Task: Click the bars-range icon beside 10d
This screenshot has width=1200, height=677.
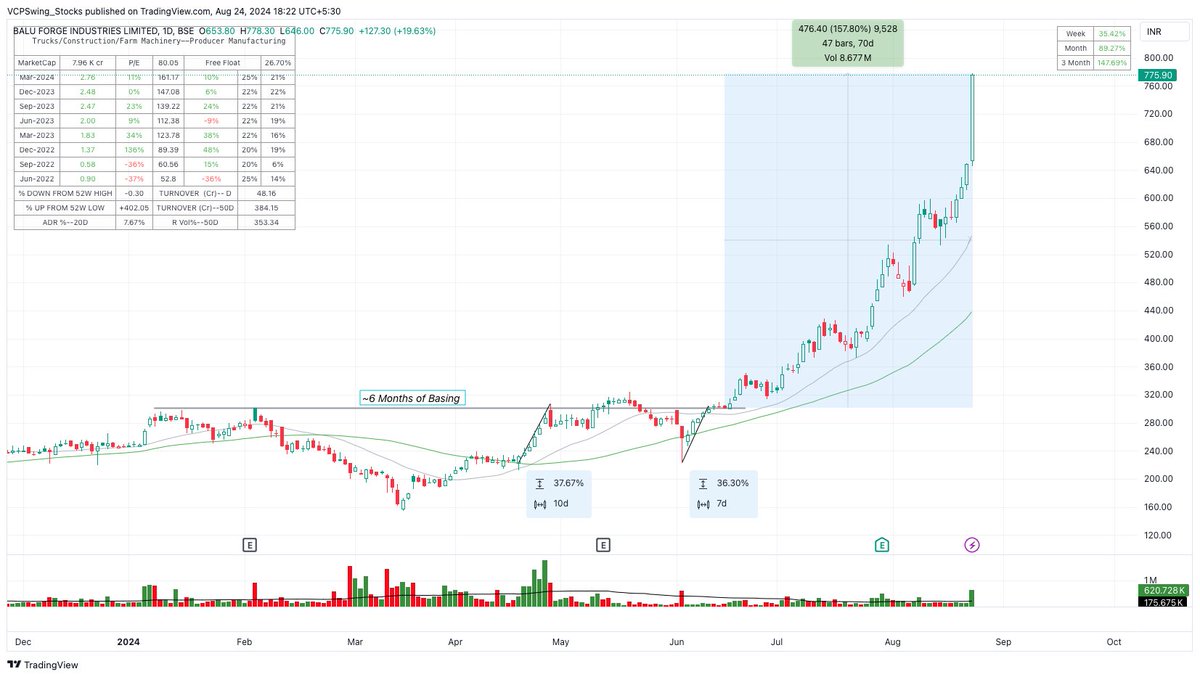Action: (x=540, y=503)
